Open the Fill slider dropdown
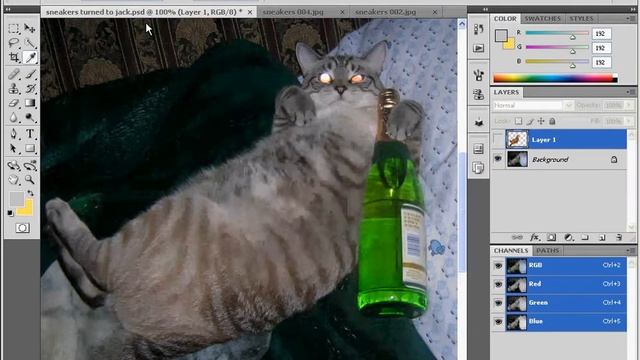 point(629,121)
